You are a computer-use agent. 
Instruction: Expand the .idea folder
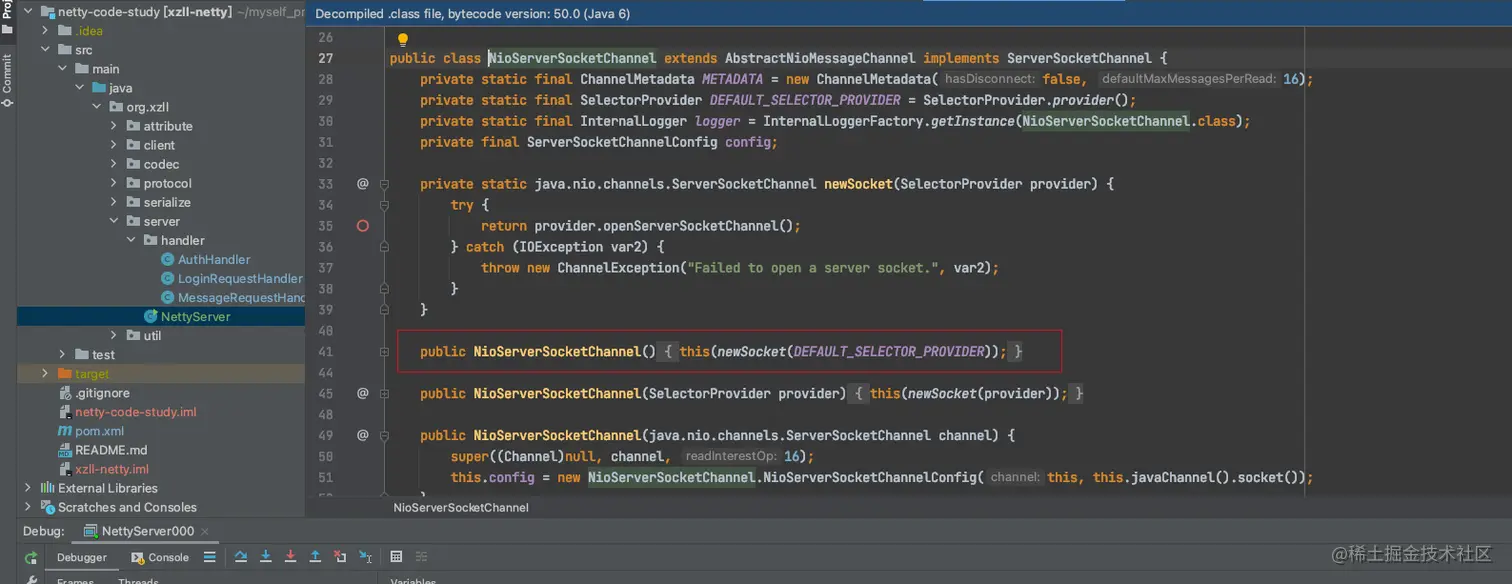click(x=45, y=31)
